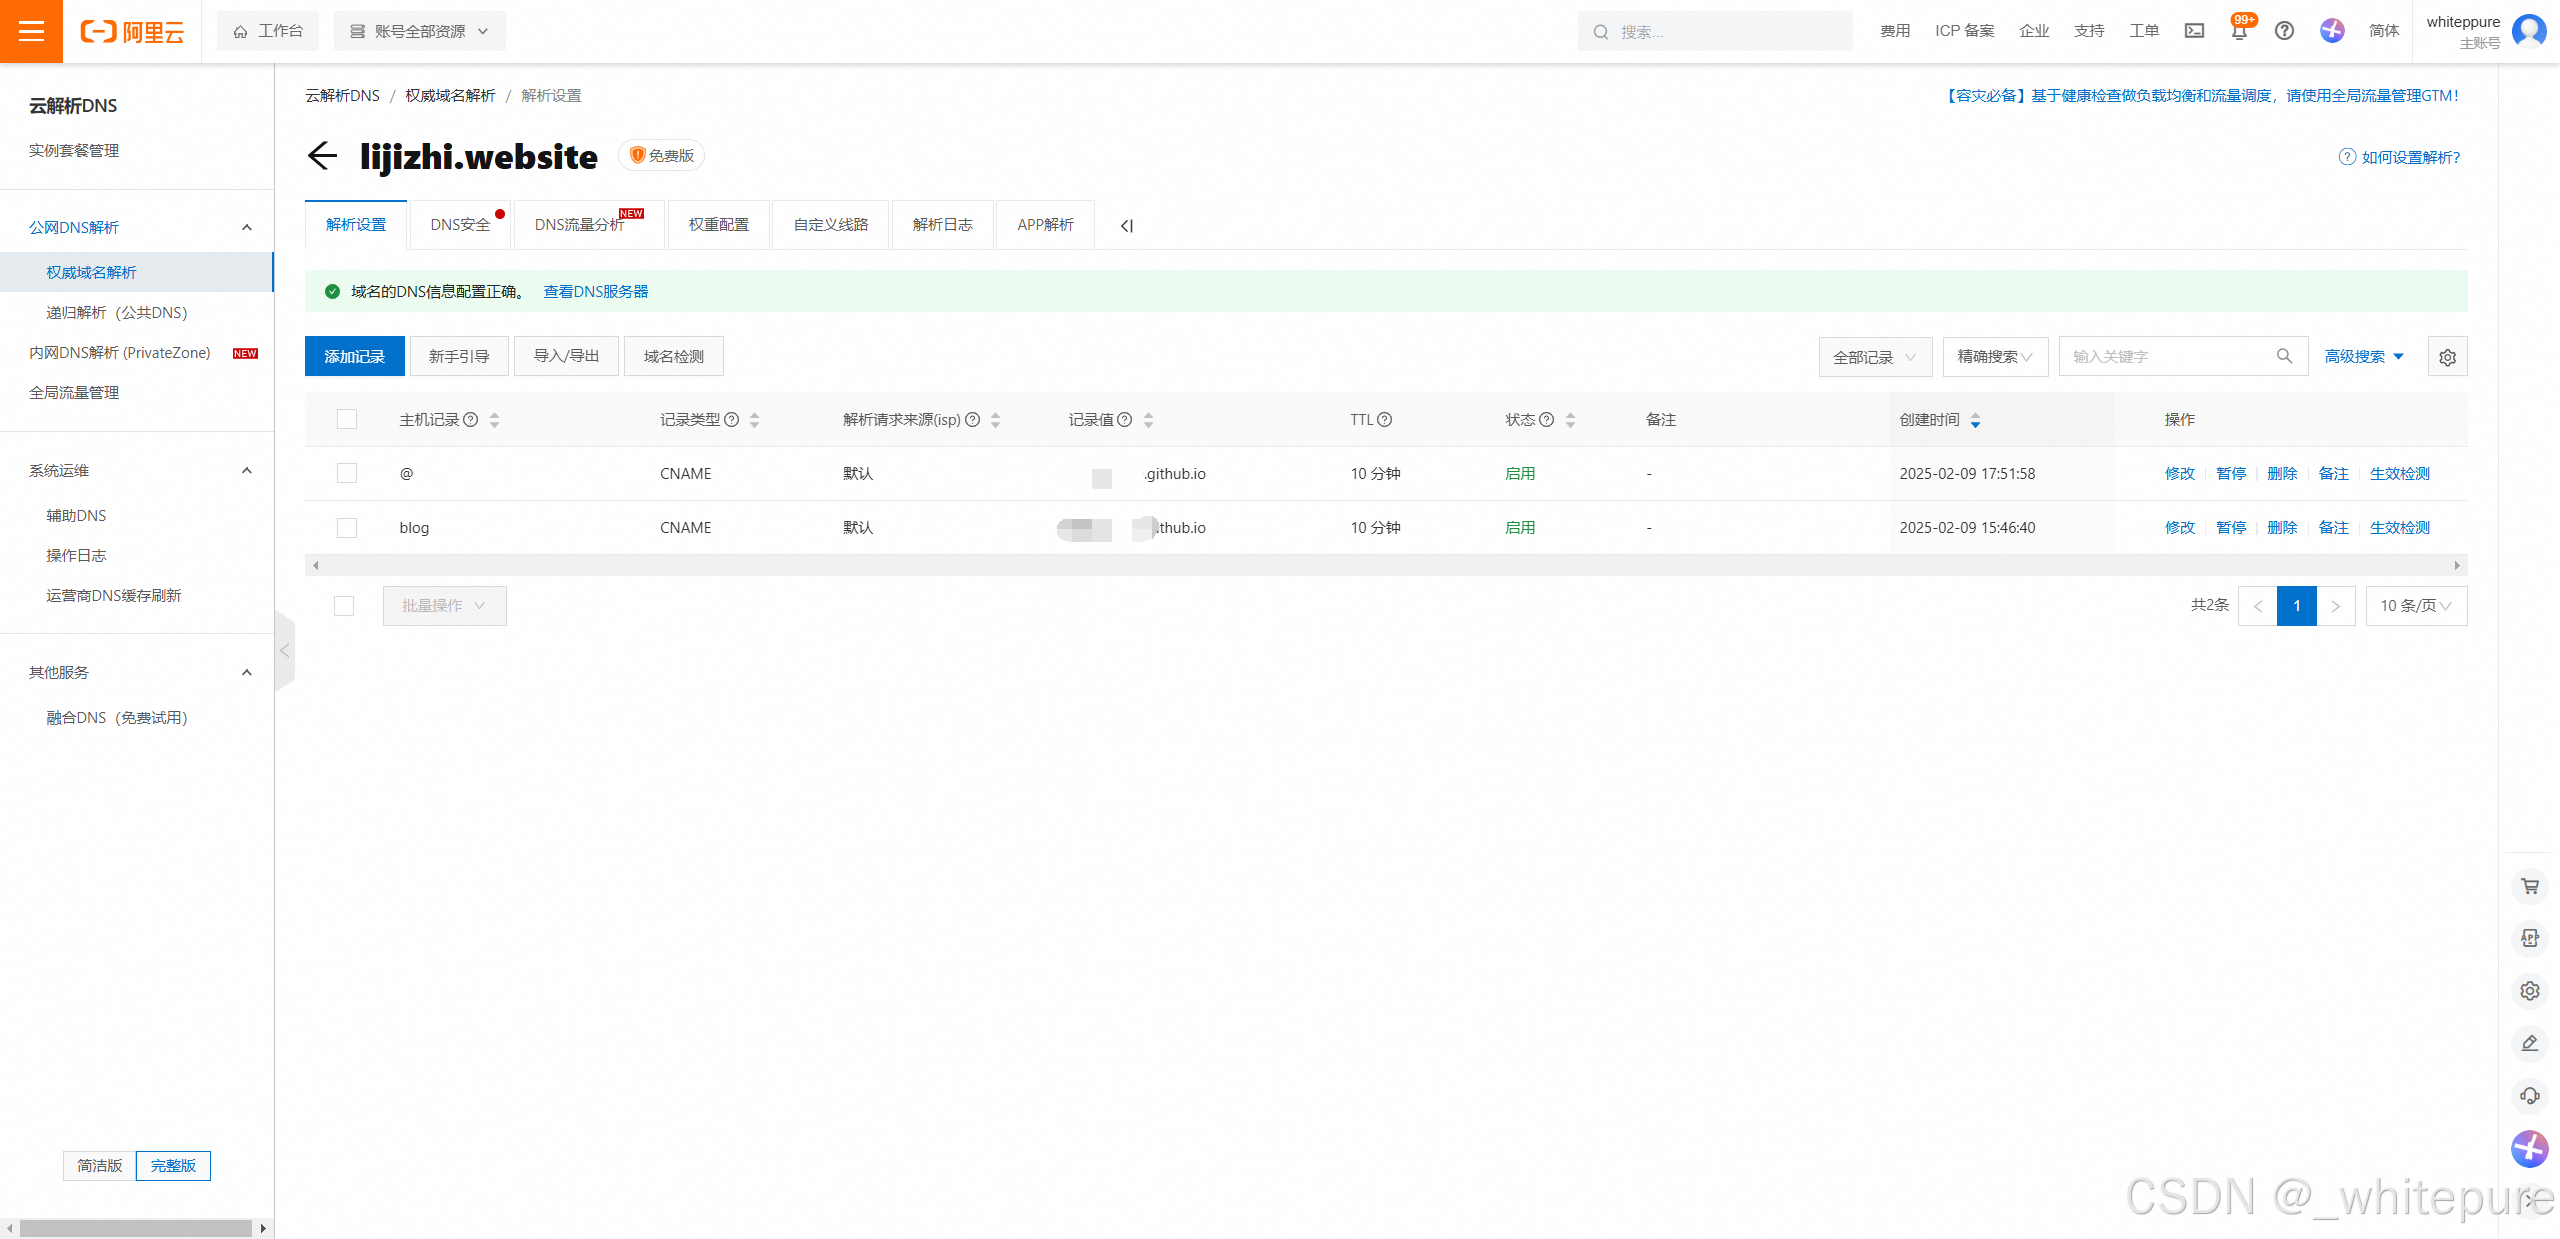
Task: Open the notifications bell with 99+ badge
Action: click(x=2239, y=31)
